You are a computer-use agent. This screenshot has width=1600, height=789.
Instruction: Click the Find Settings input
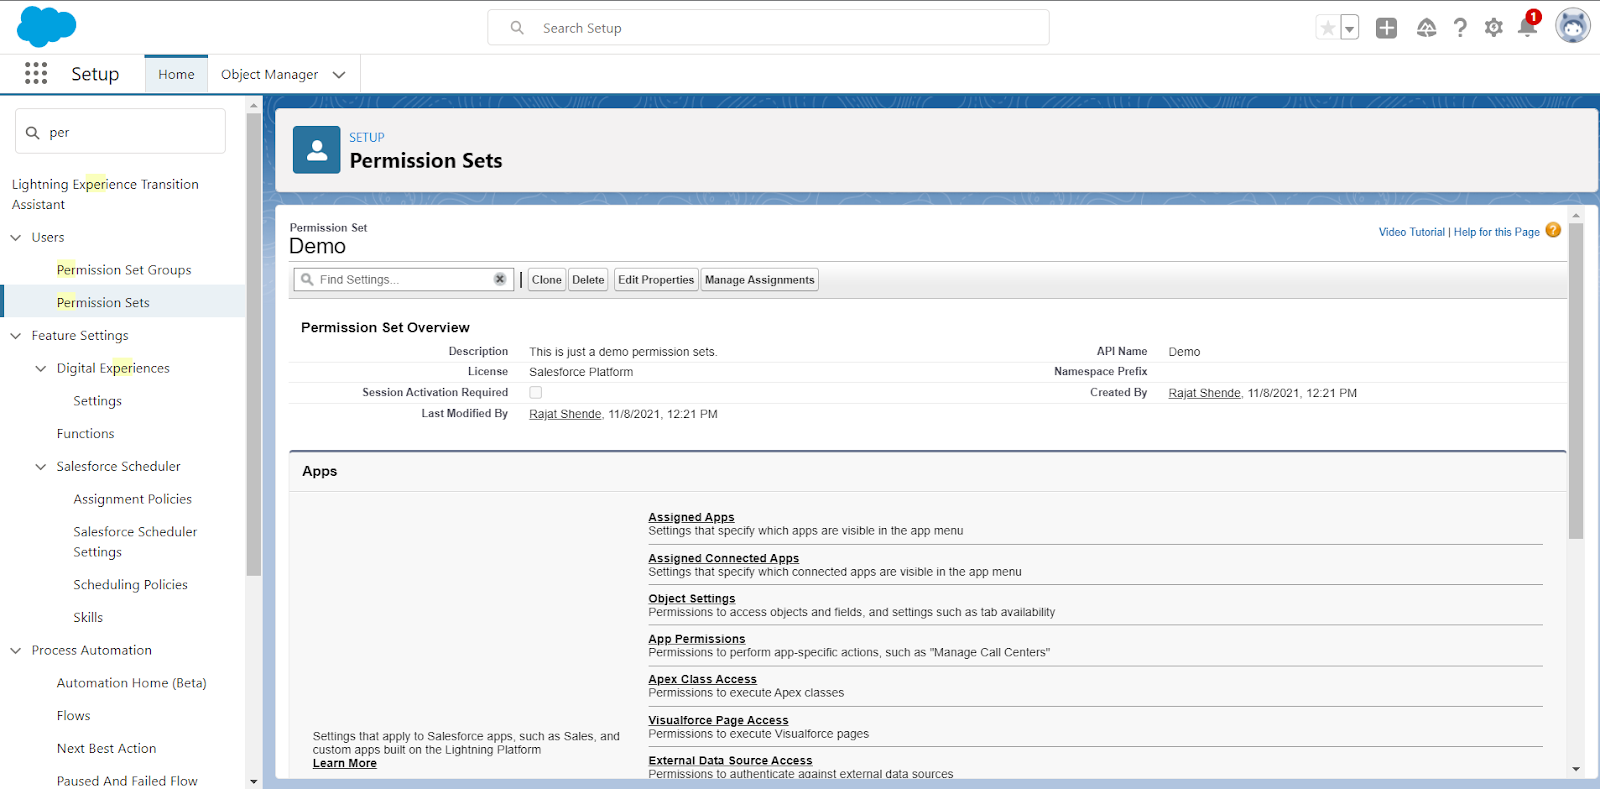404,280
